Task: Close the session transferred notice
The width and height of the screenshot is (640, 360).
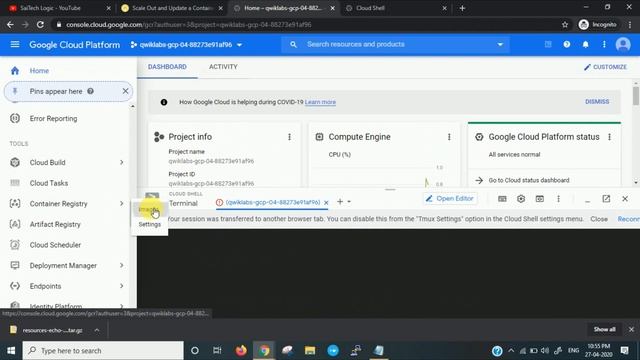Action: pyautogui.click(x=599, y=219)
